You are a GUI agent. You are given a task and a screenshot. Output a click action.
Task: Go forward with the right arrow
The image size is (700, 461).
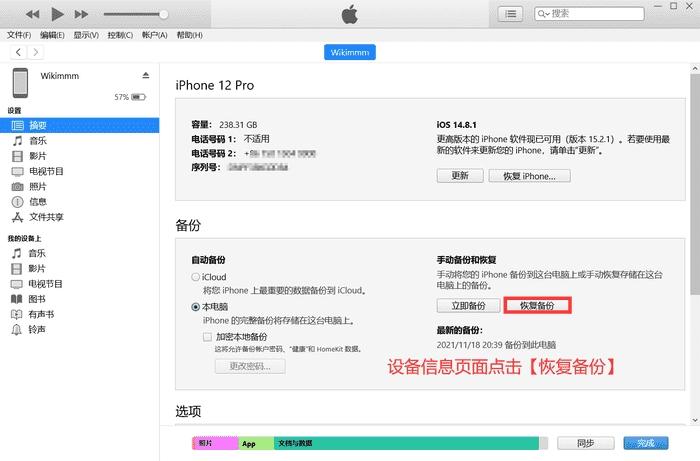[36, 52]
